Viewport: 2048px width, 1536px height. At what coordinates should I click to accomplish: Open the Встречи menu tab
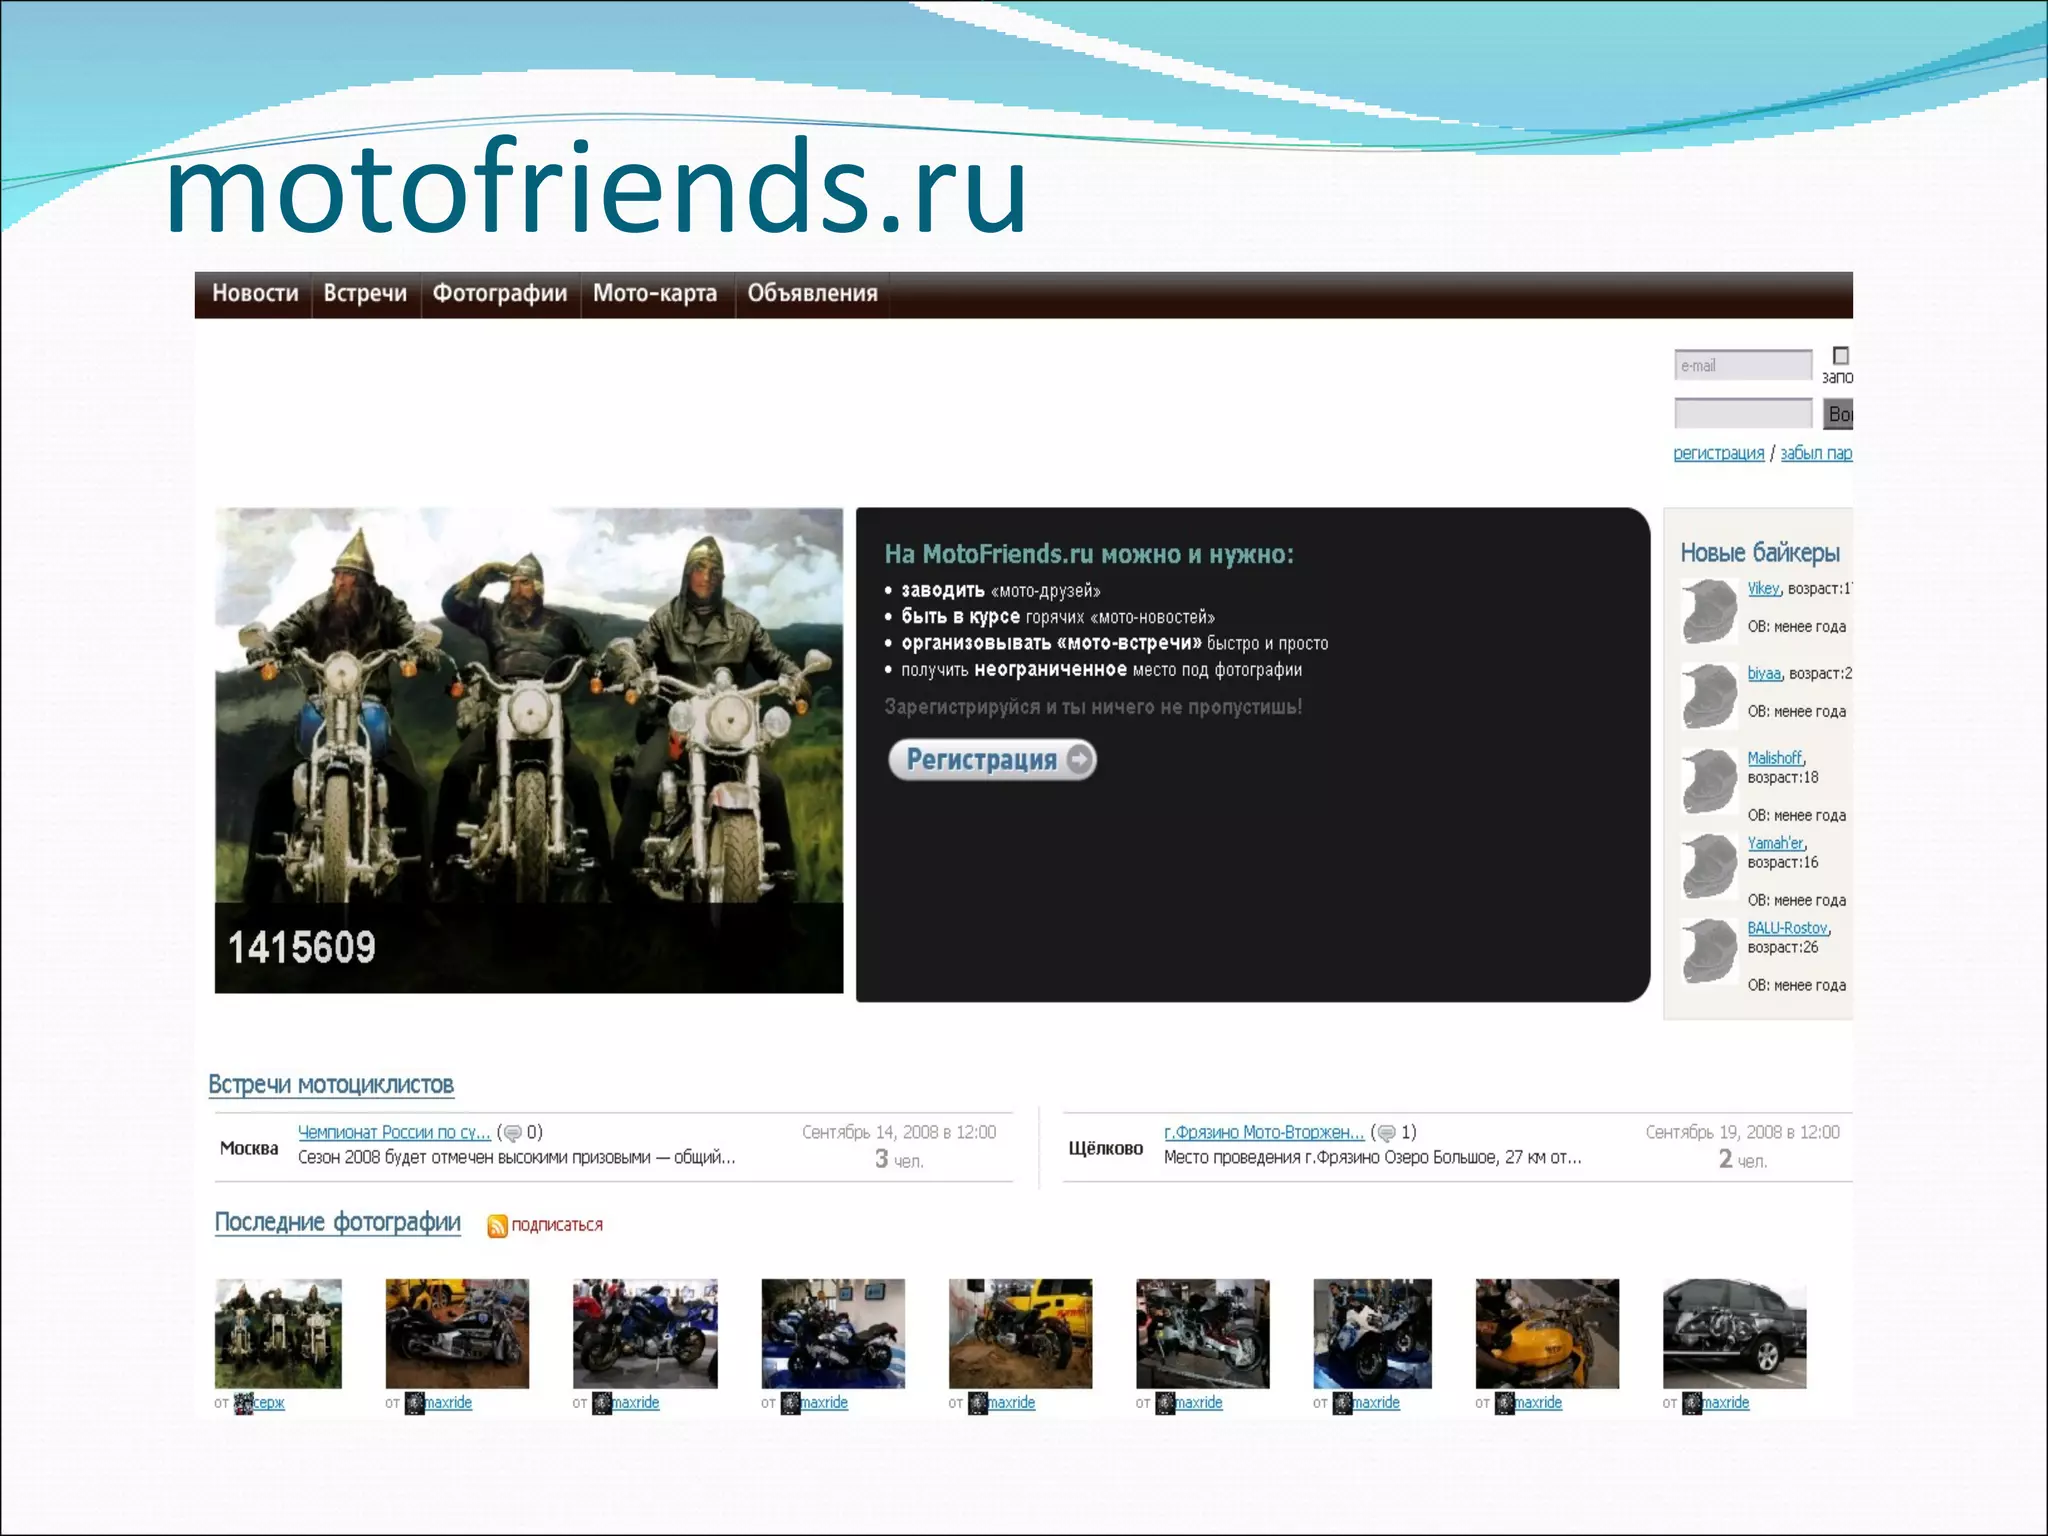coord(365,293)
